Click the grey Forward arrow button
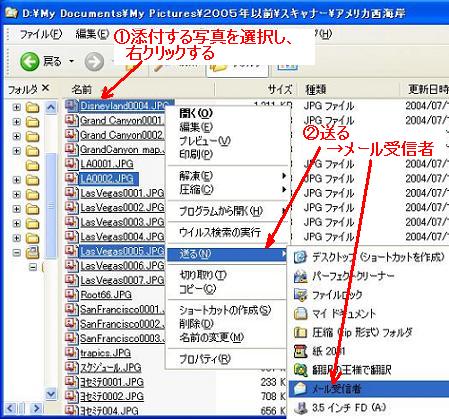This screenshot has height=419, width=449. (x=94, y=62)
